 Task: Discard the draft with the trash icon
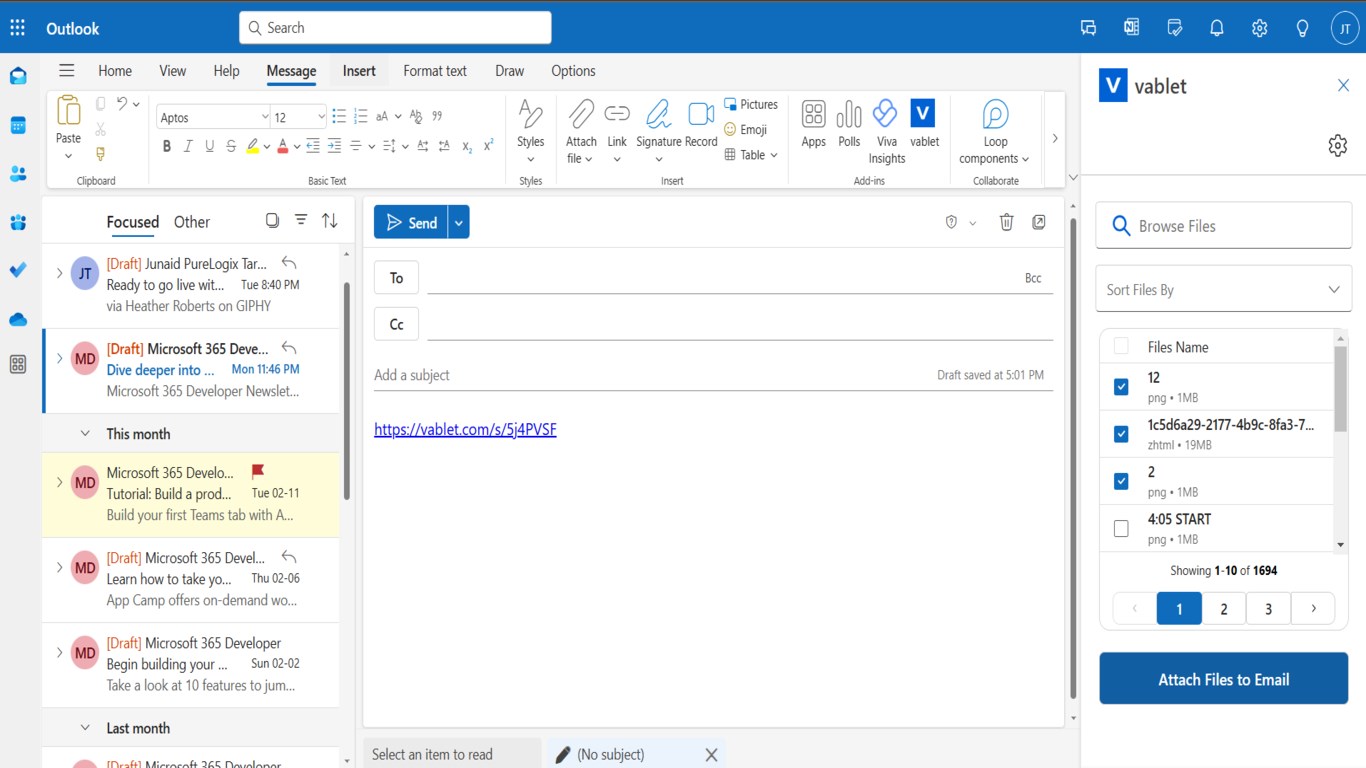pos(1007,222)
